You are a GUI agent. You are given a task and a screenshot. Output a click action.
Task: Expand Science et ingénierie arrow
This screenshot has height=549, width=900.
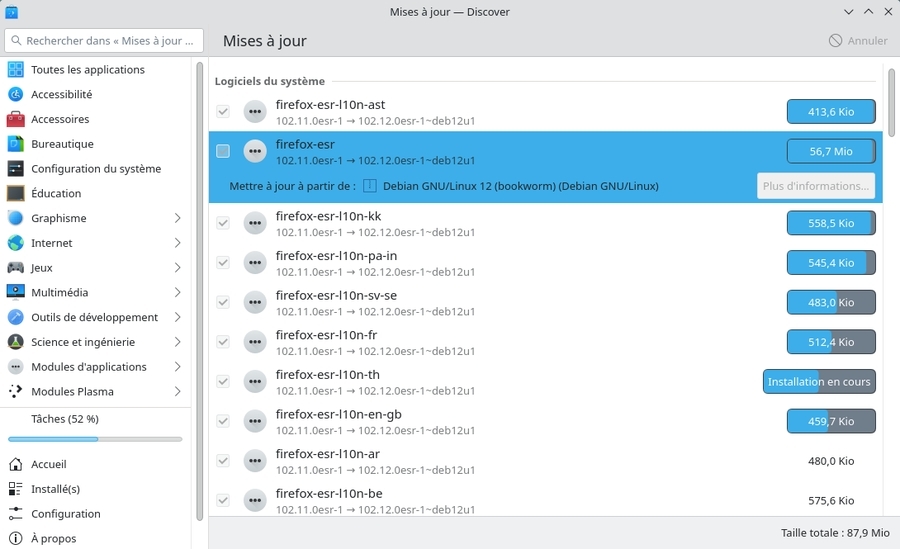[x=177, y=342]
